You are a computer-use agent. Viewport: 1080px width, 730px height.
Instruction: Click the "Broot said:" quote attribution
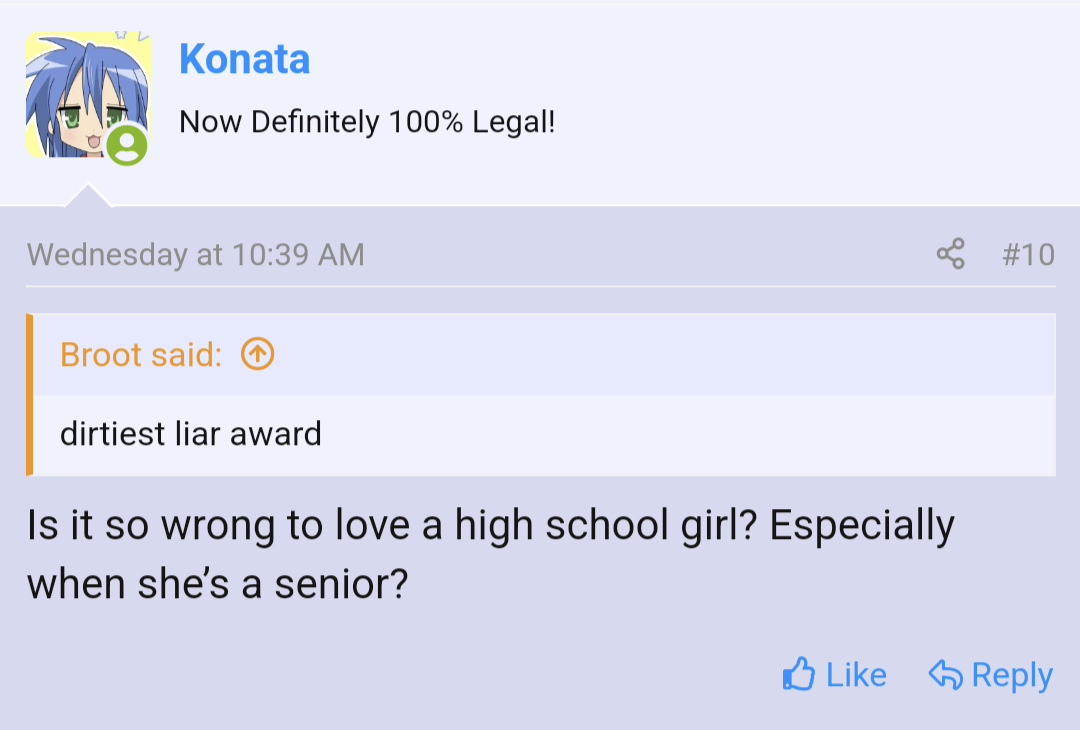click(x=141, y=354)
